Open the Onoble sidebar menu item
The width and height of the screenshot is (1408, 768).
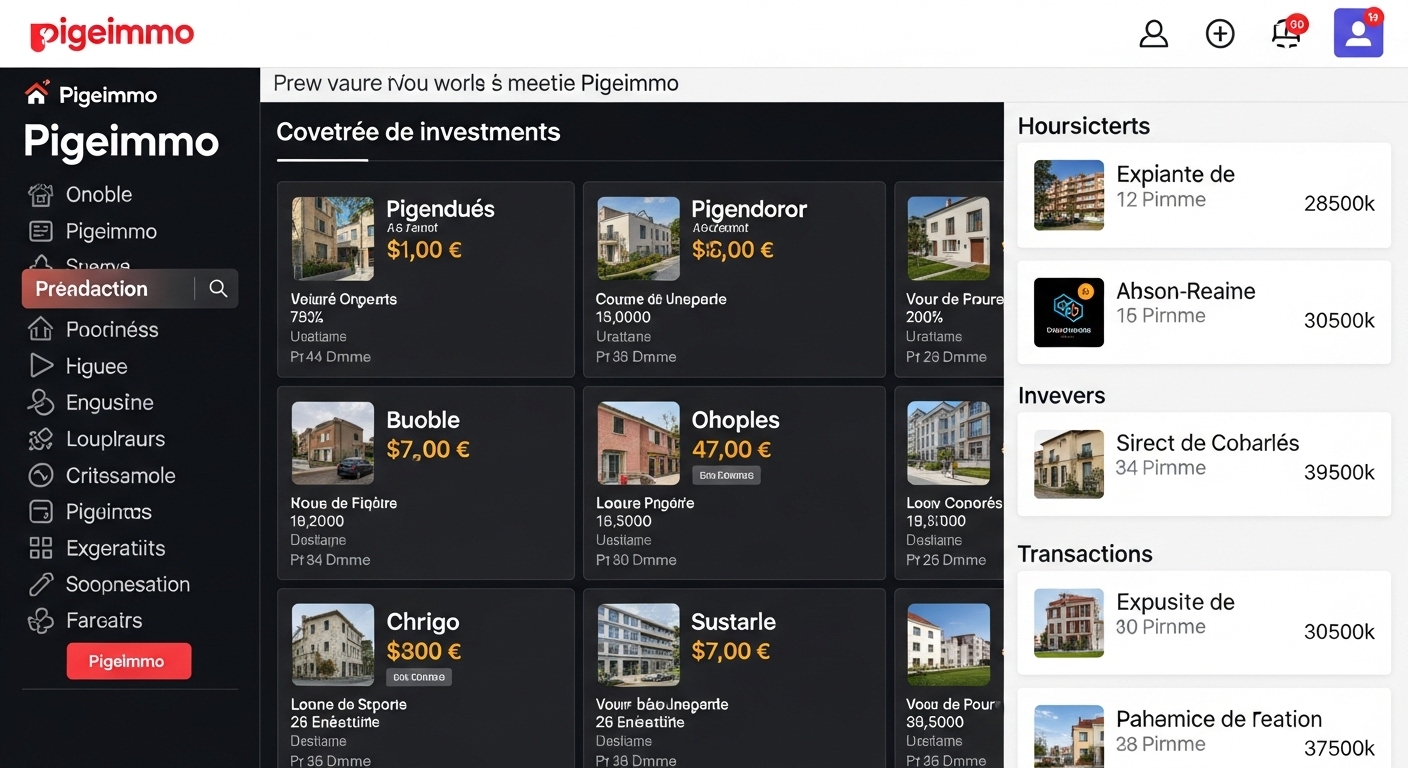click(x=98, y=195)
